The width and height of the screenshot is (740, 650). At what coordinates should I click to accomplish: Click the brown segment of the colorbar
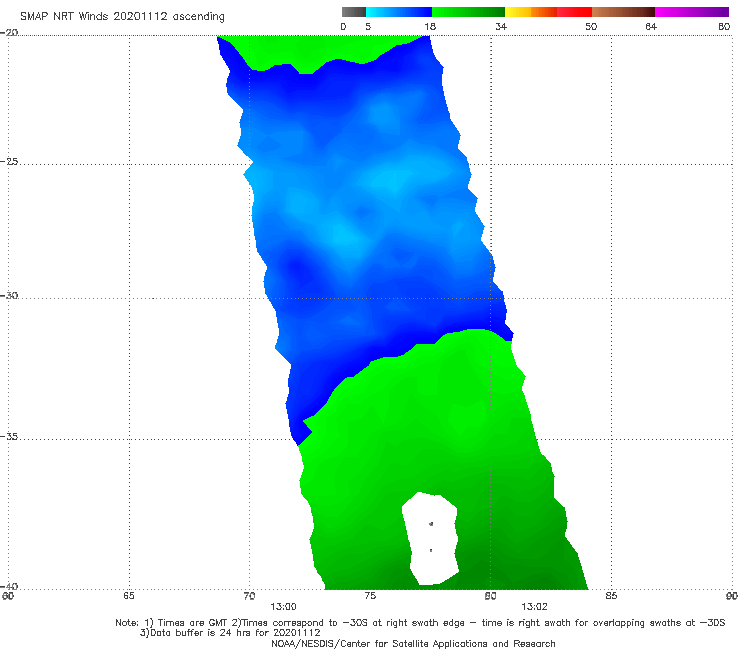click(623, 12)
